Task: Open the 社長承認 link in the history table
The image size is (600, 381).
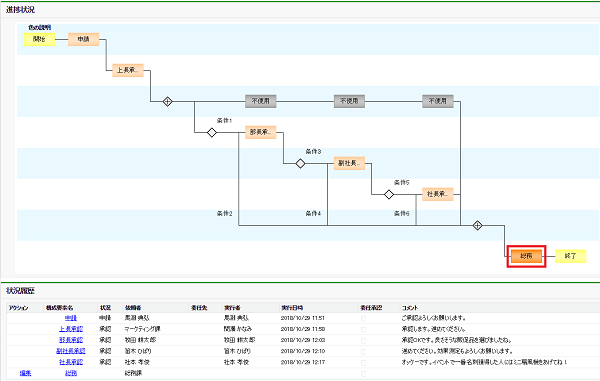Action: [71, 362]
